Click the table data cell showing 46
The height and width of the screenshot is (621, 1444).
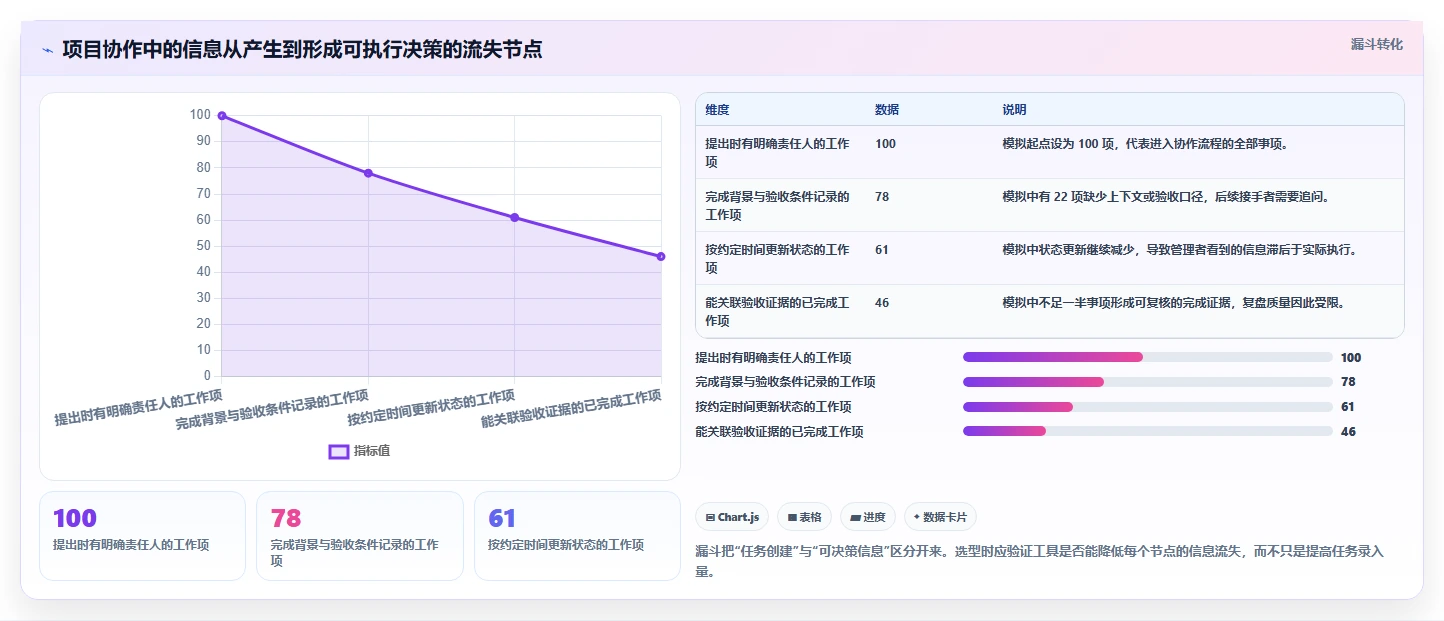click(882, 303)
